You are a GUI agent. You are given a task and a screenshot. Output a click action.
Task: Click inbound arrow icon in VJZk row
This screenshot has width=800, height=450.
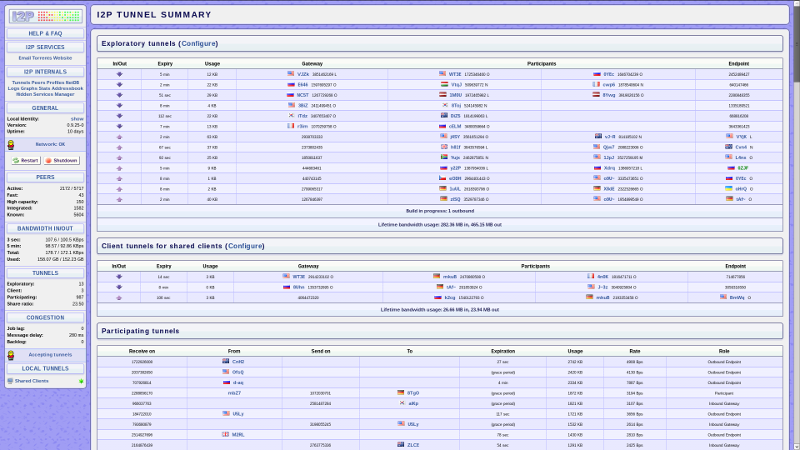coord(119,74)
